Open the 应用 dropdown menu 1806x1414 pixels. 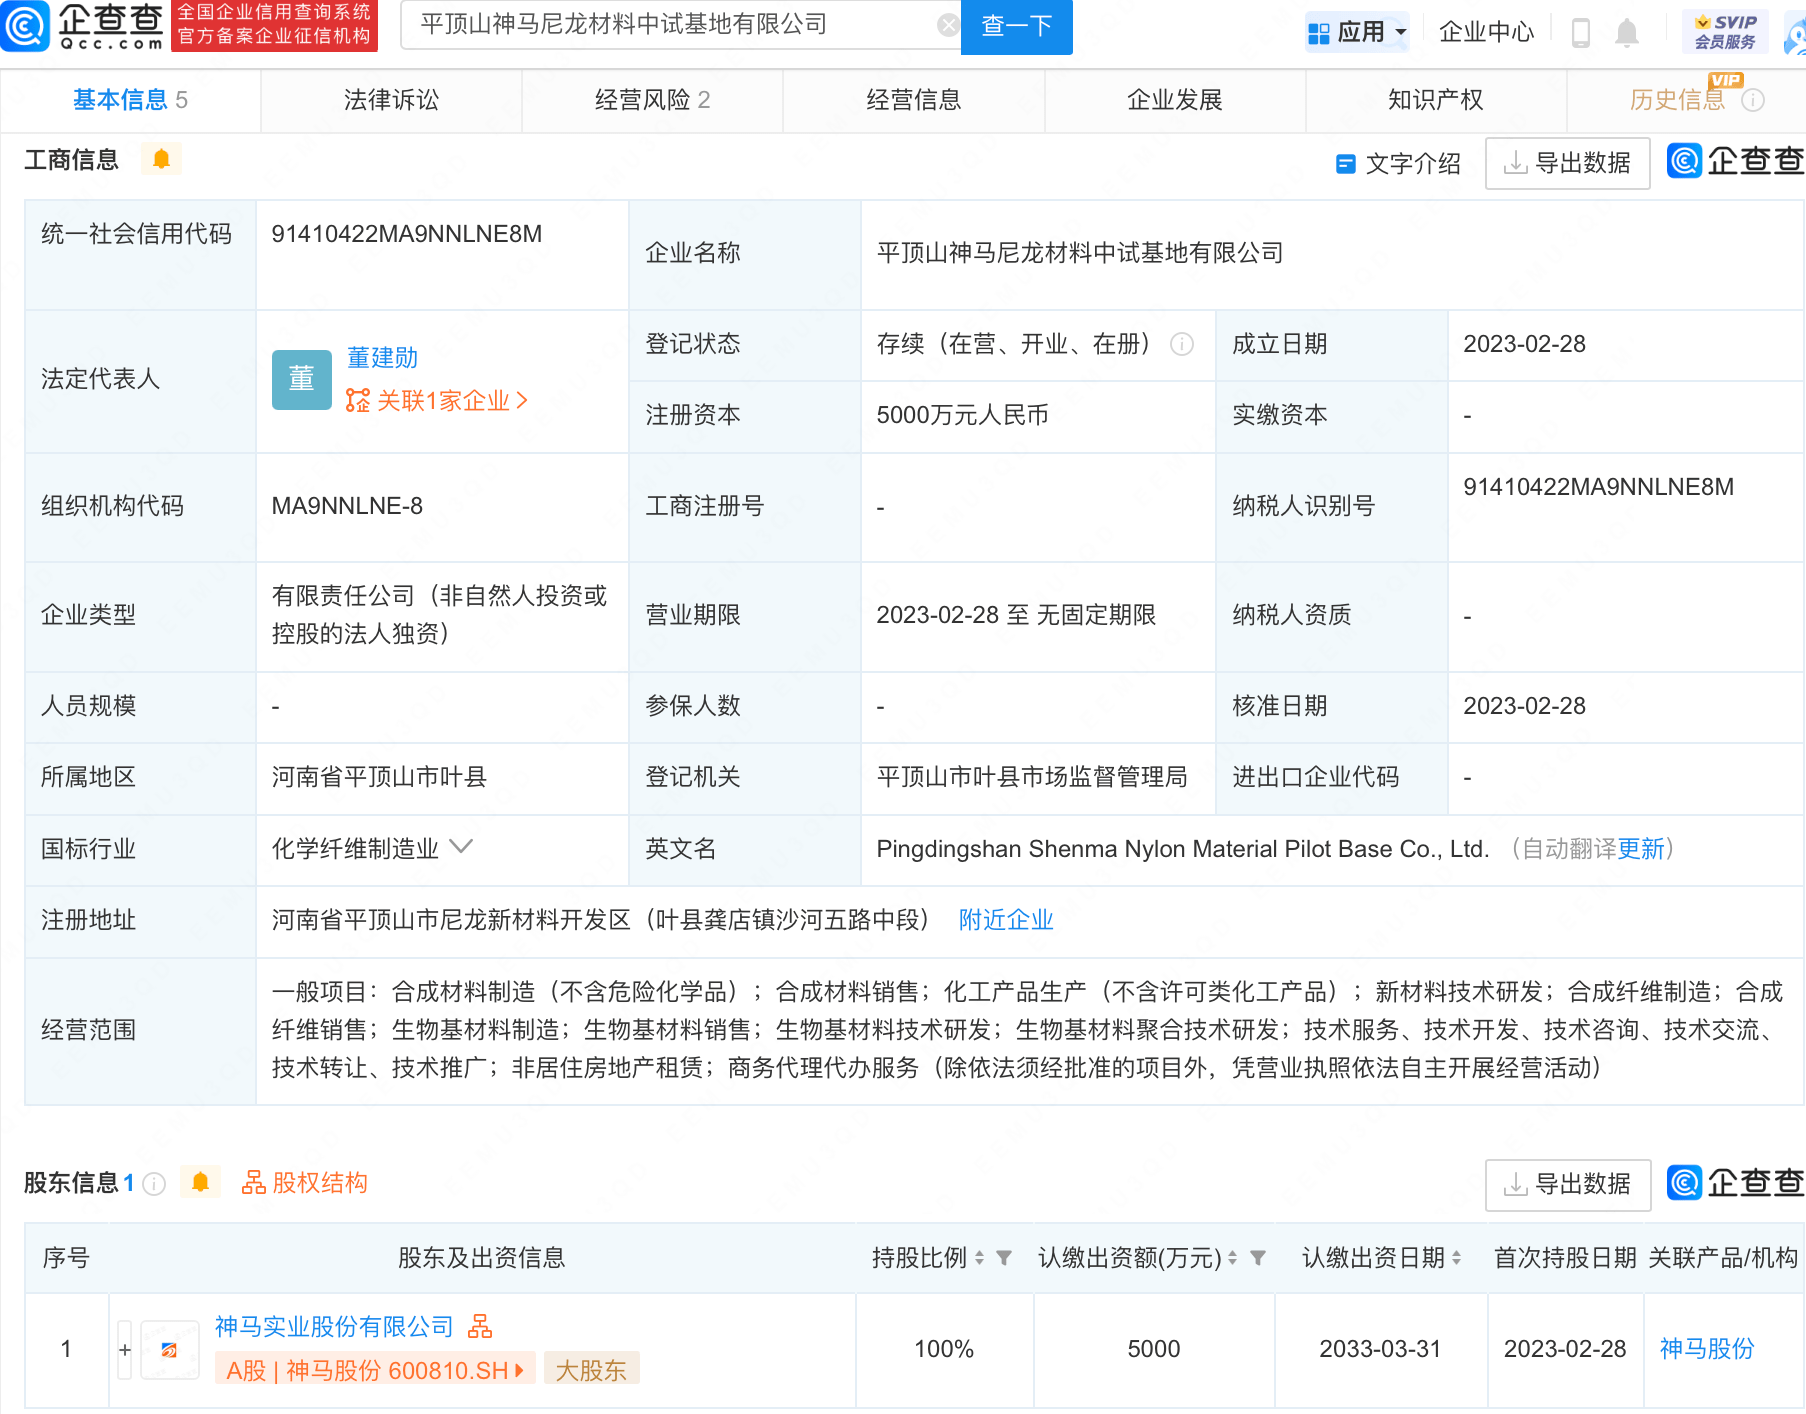coord(1358,32)
